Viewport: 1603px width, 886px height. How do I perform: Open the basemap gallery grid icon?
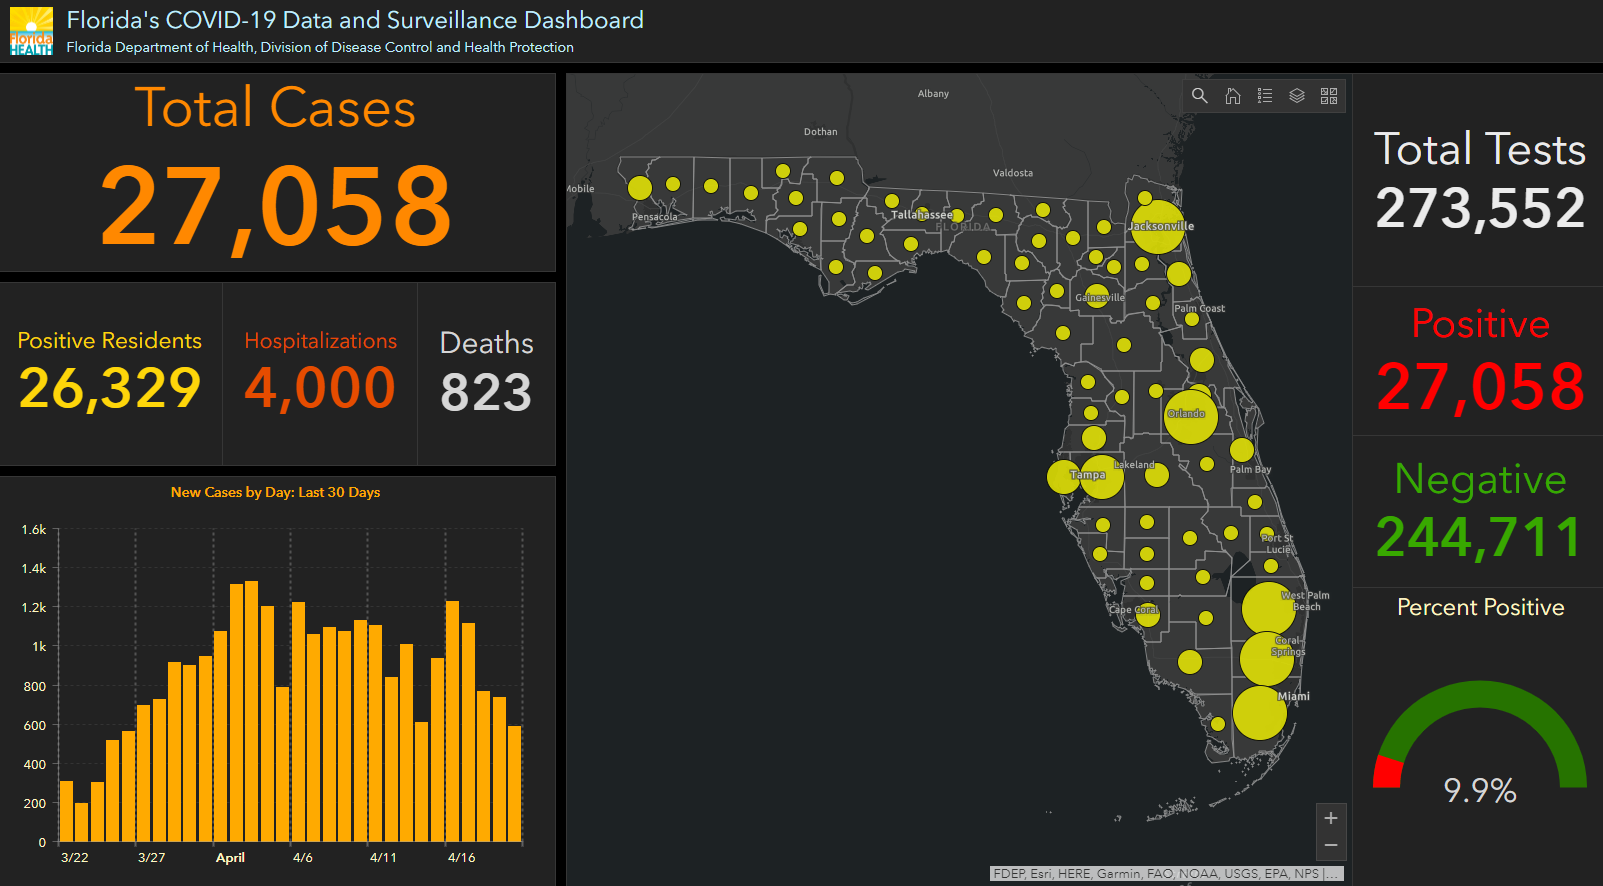[x=1329, y=96]
